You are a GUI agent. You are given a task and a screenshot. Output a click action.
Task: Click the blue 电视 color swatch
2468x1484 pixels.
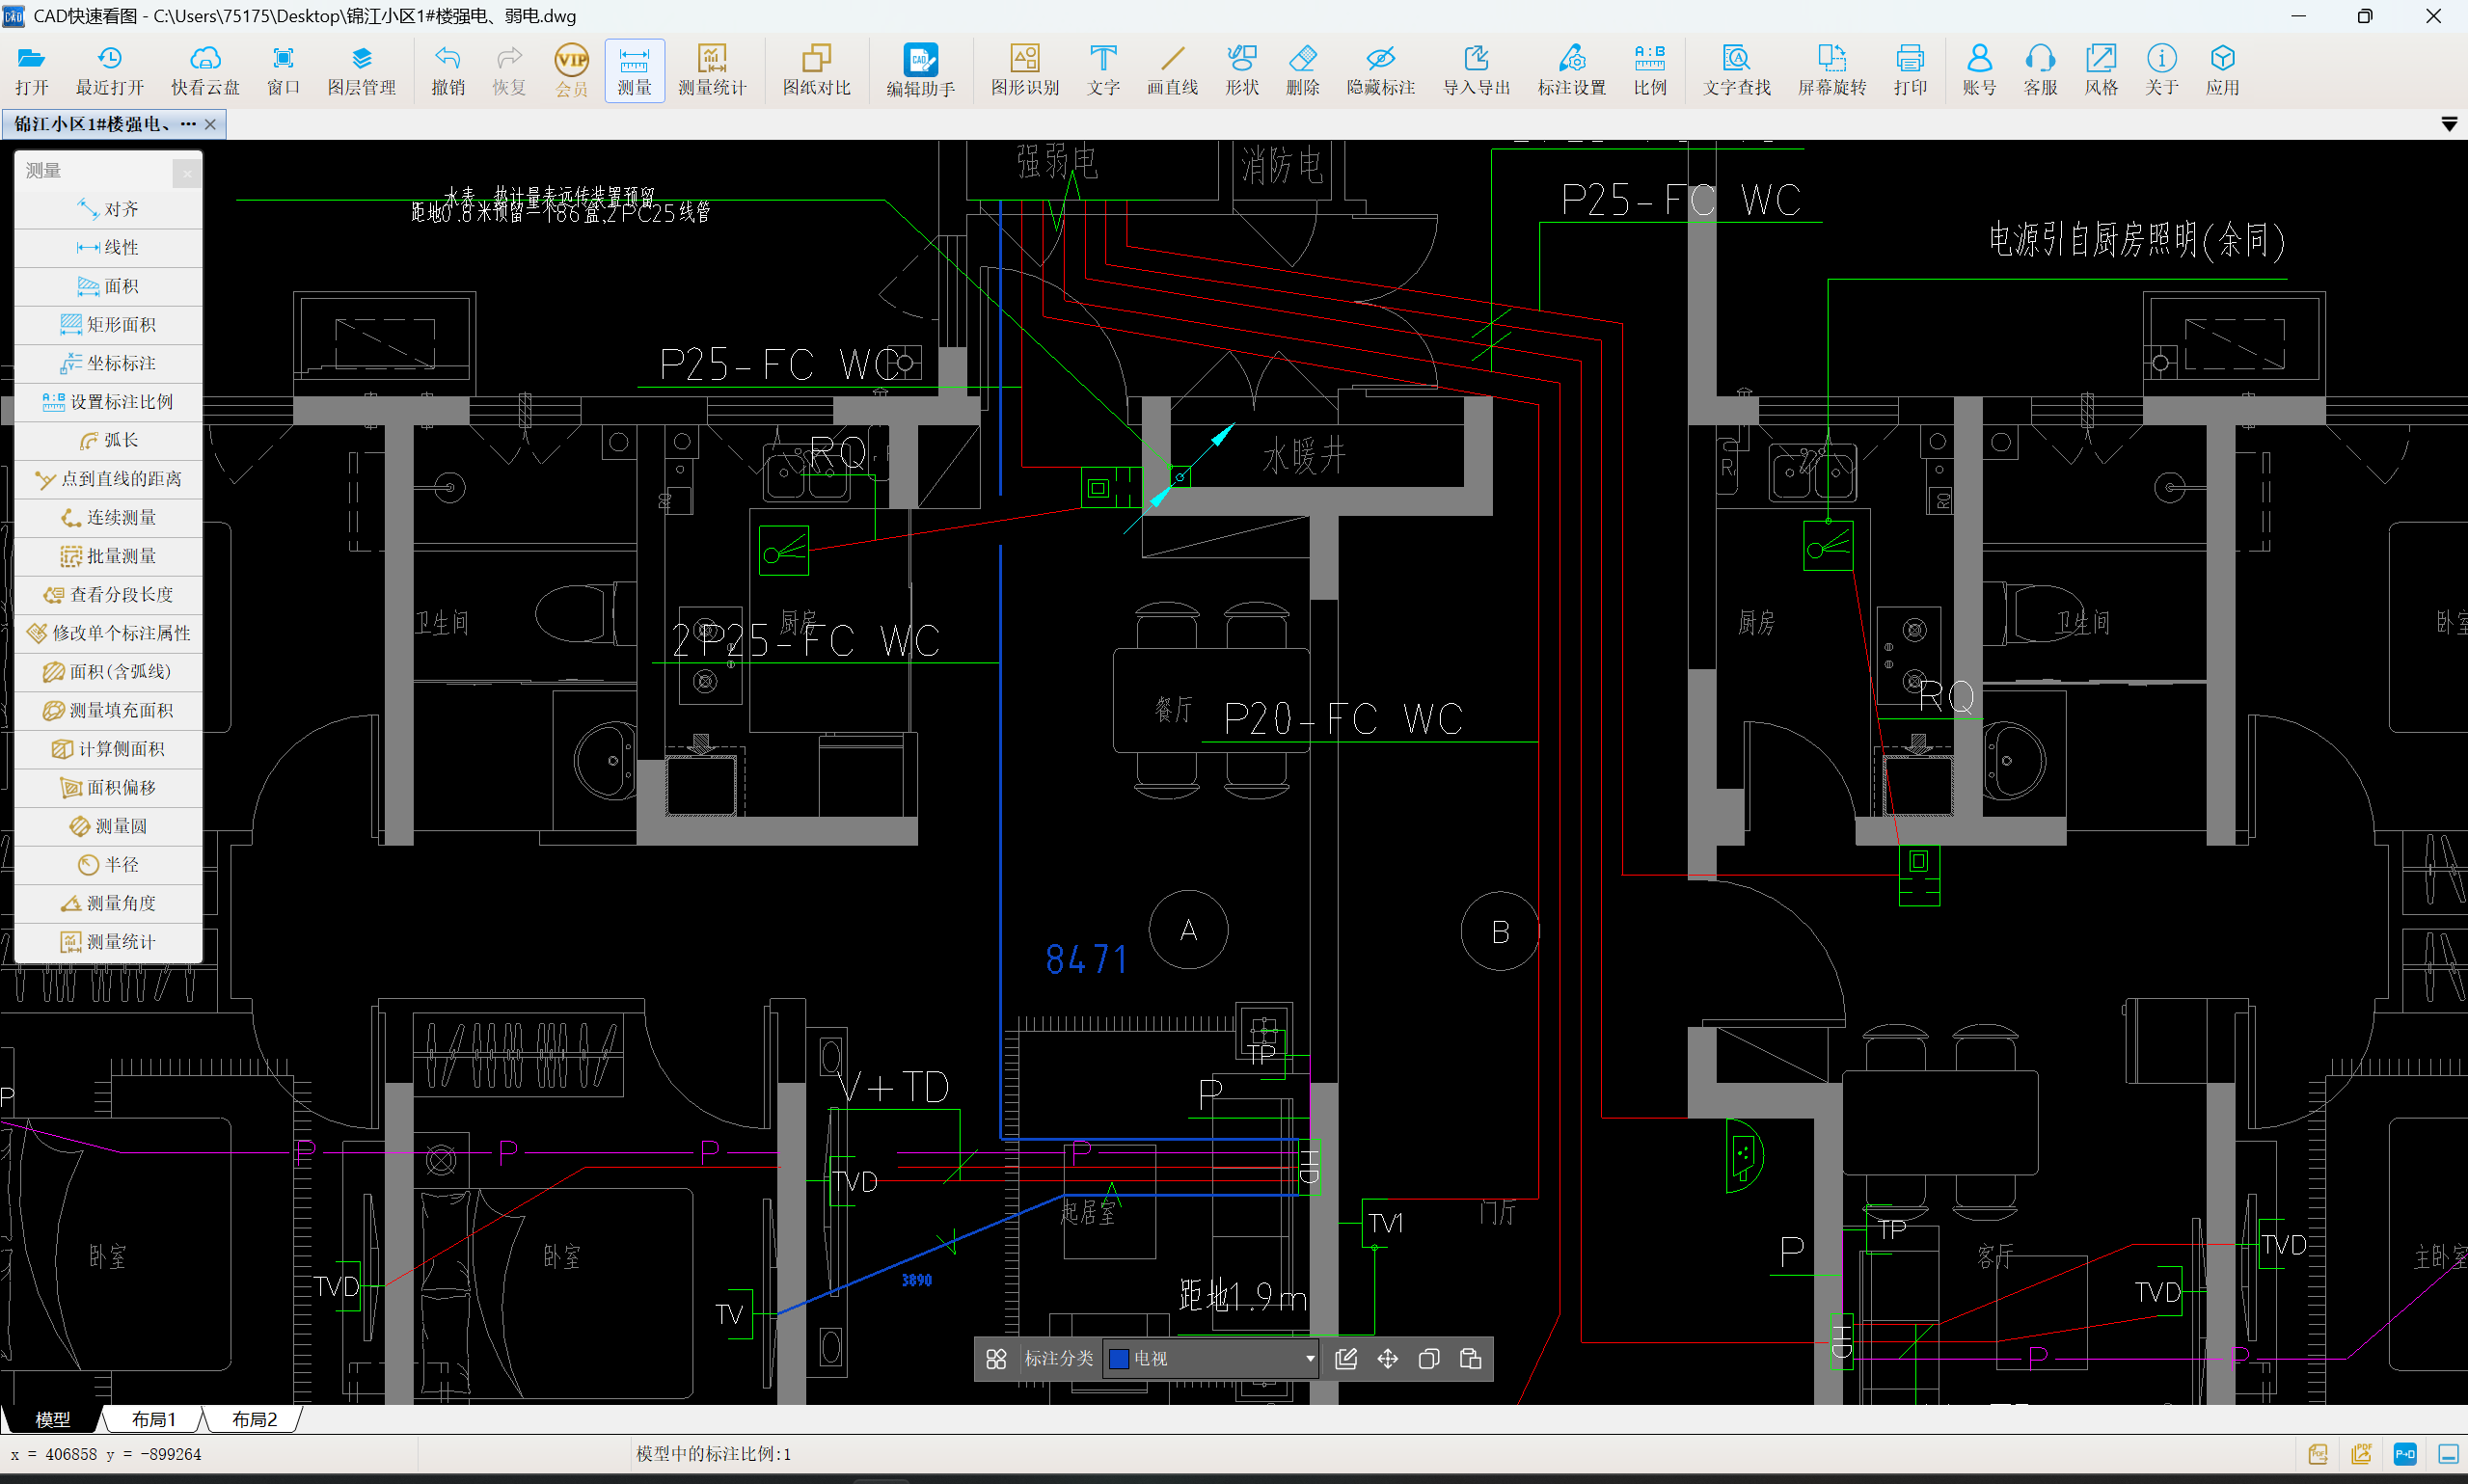[1120, 1358]
